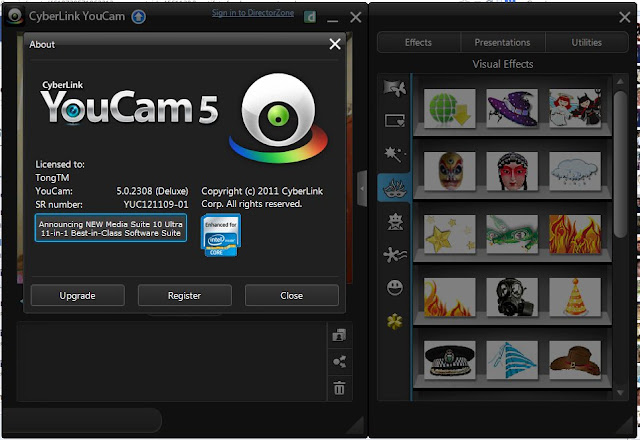Apply the yellow stars effect
This screenshot has height=440, width=640.
tap(450, 234)
